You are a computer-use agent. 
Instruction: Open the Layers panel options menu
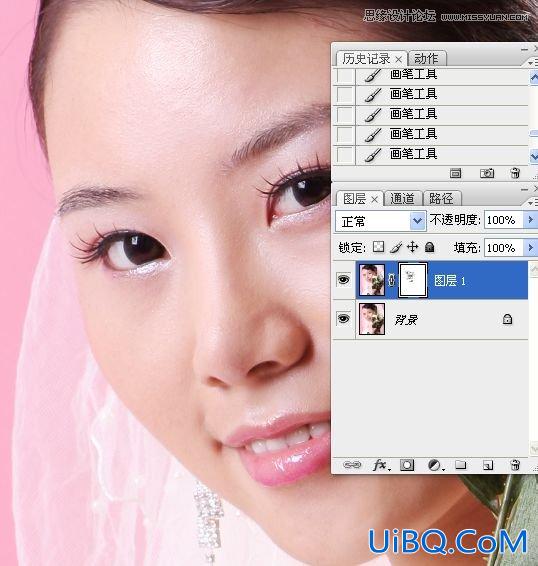coord(532,203)
